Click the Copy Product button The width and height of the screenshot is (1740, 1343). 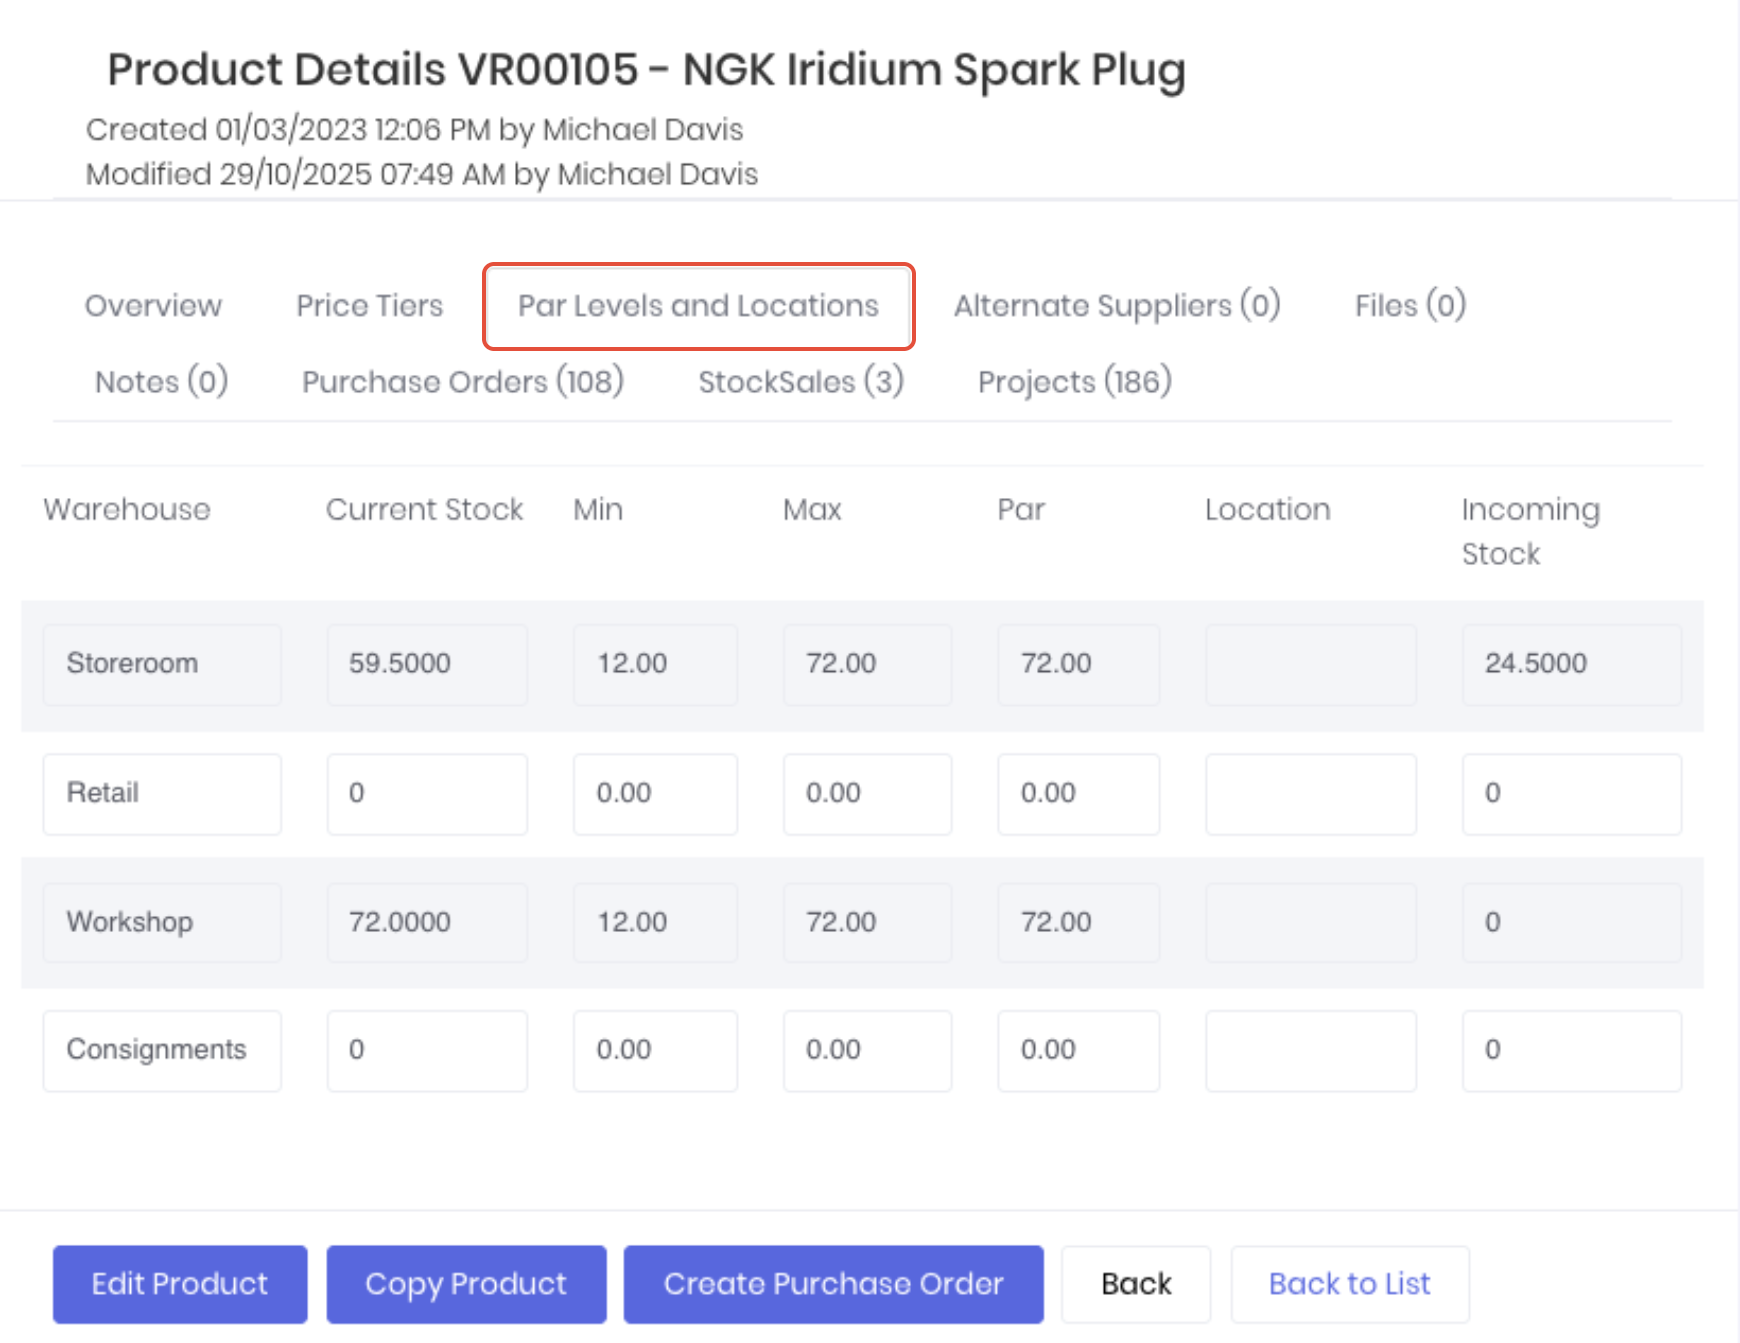point(466,1284)
